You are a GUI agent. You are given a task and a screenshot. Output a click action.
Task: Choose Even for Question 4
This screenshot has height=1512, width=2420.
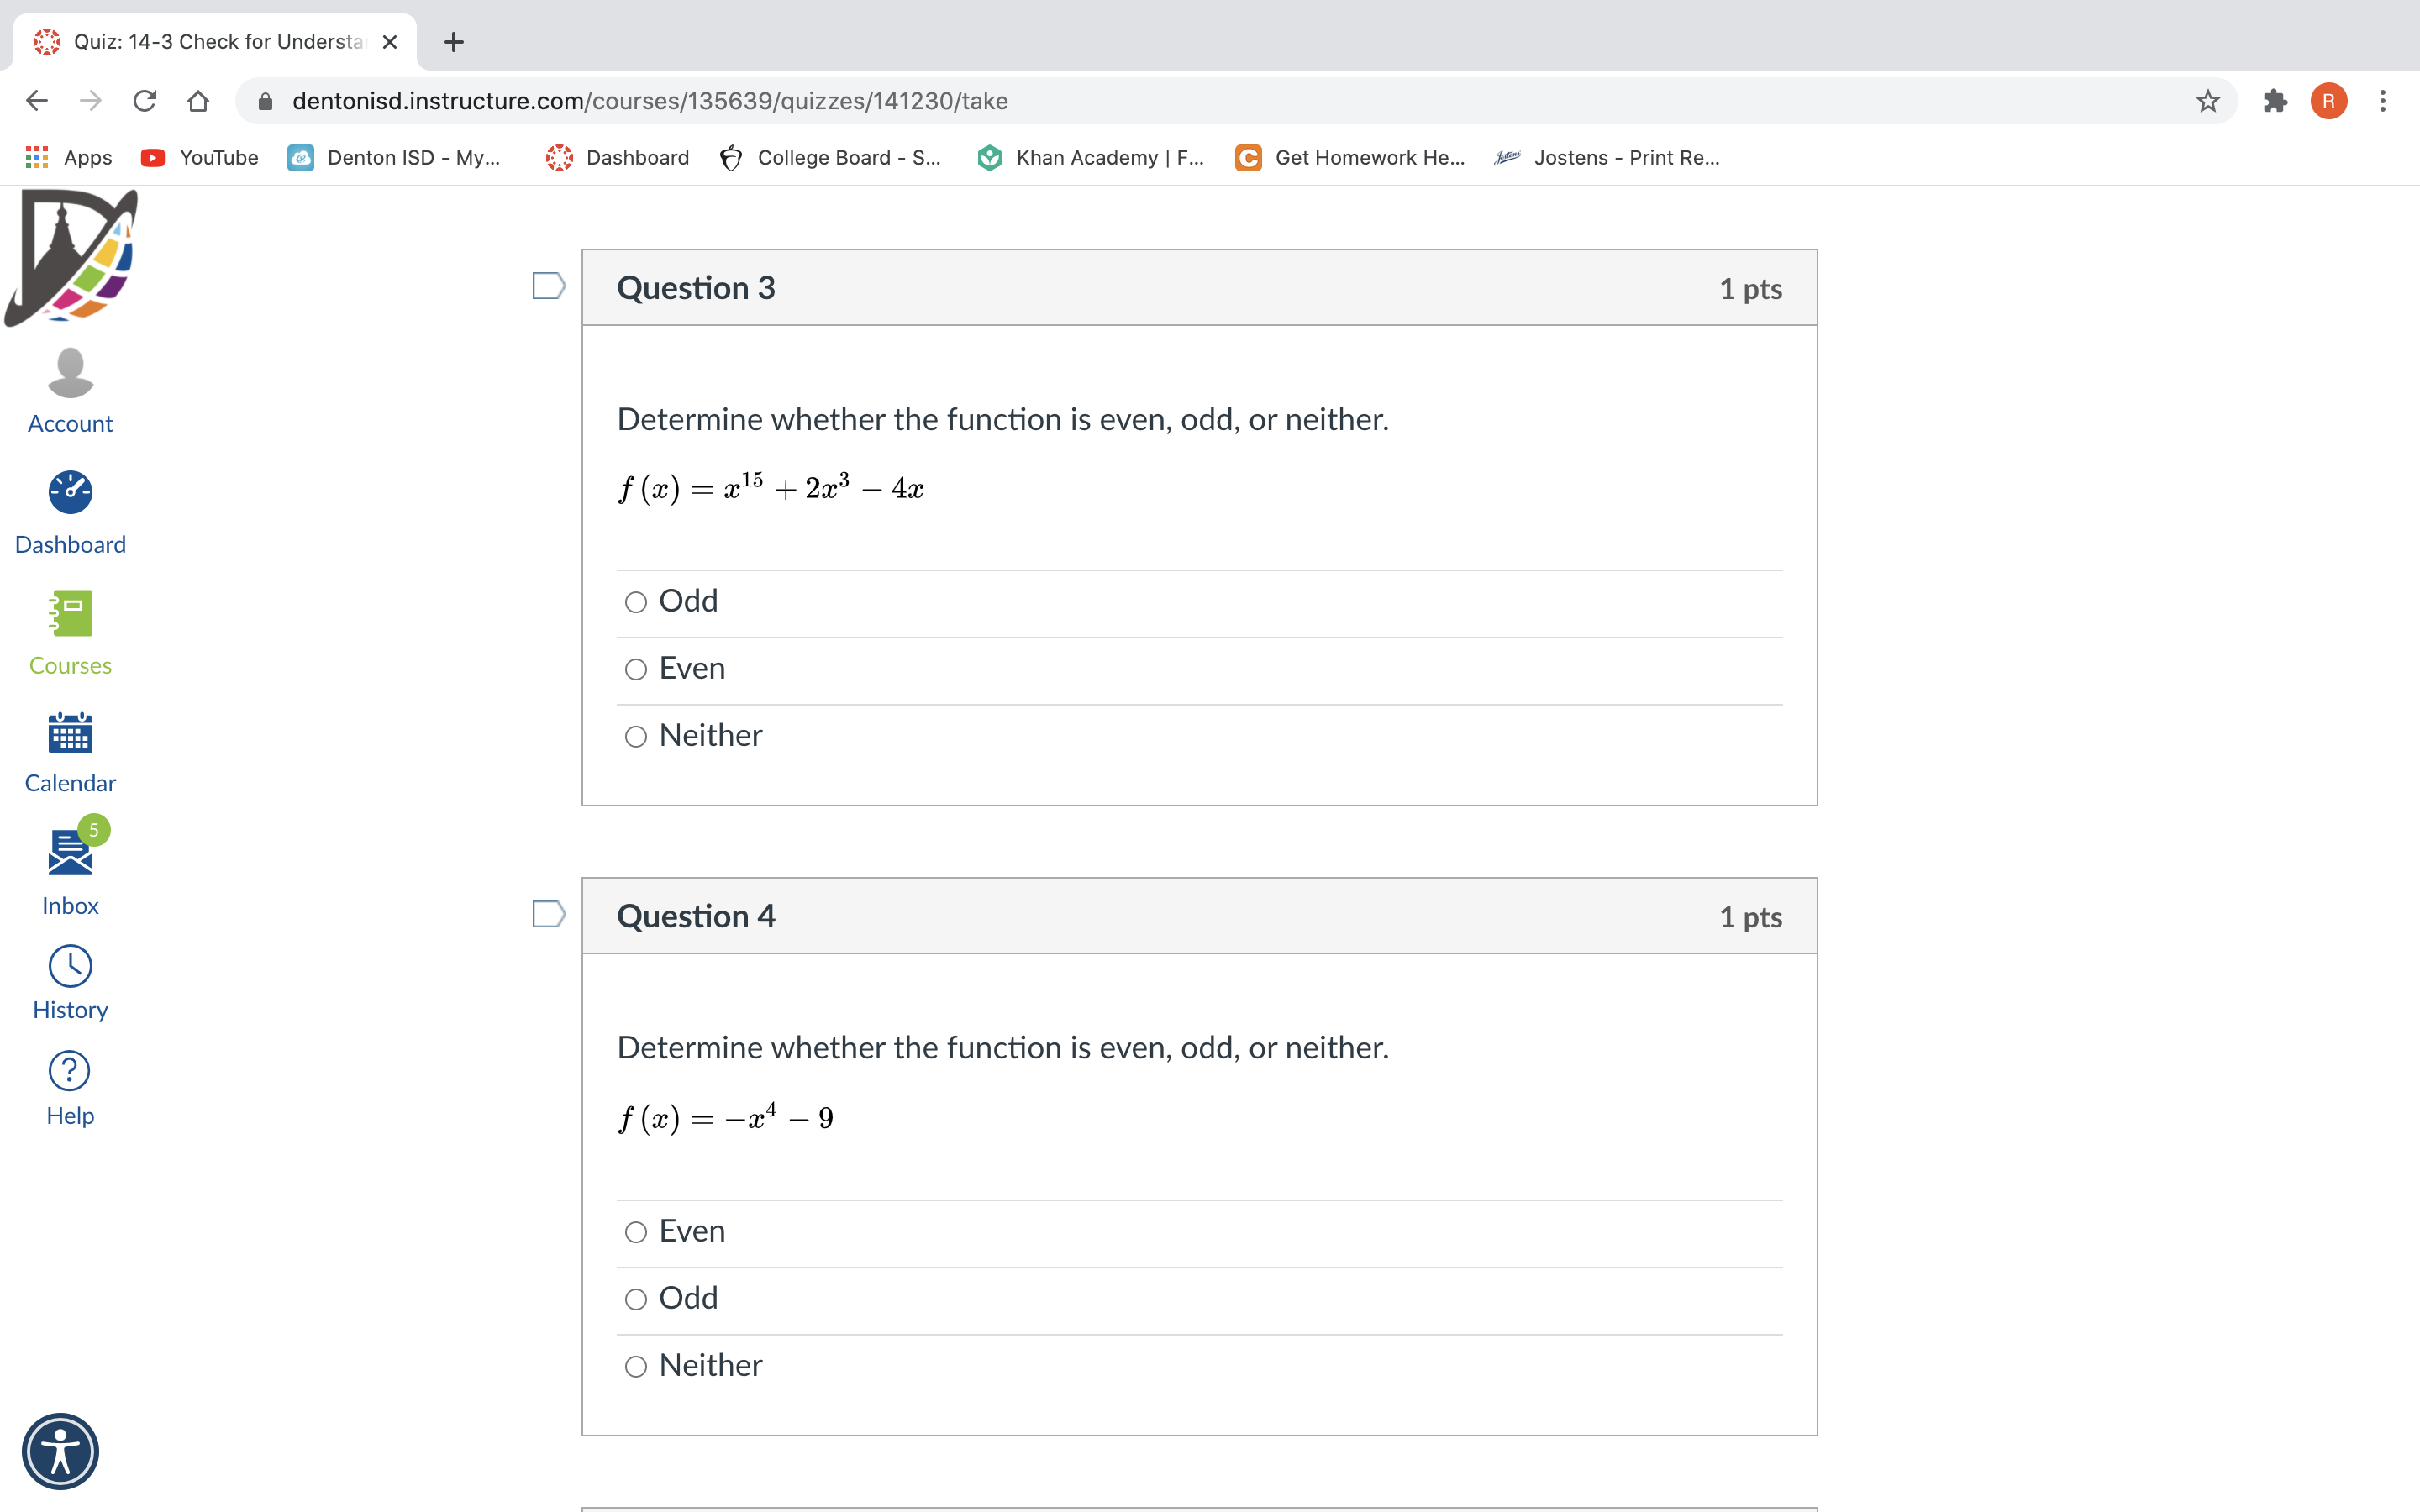pyautogui.click(x=636, y=1232)
